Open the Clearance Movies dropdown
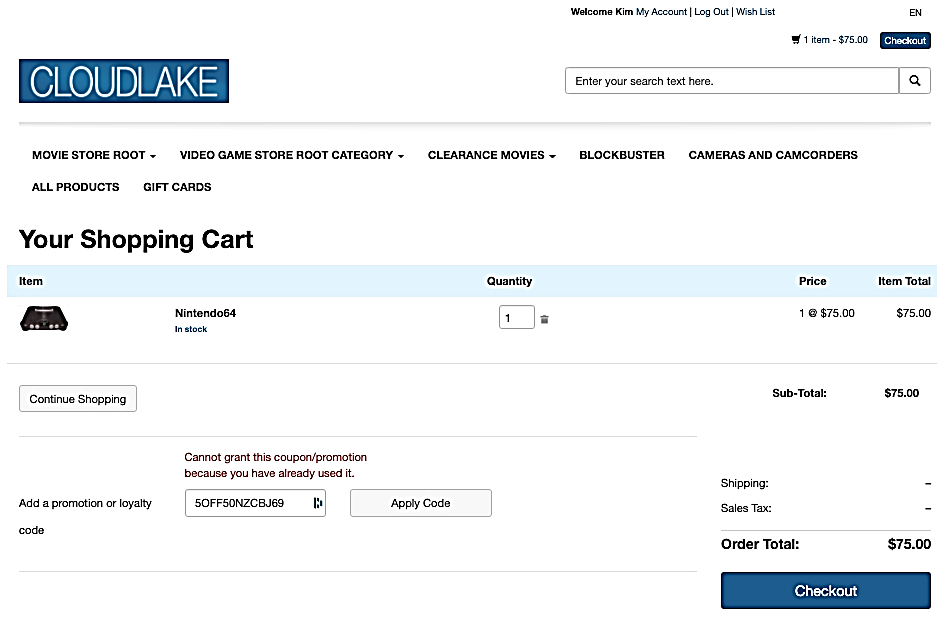937x621 pixels. tap(491, 155)
